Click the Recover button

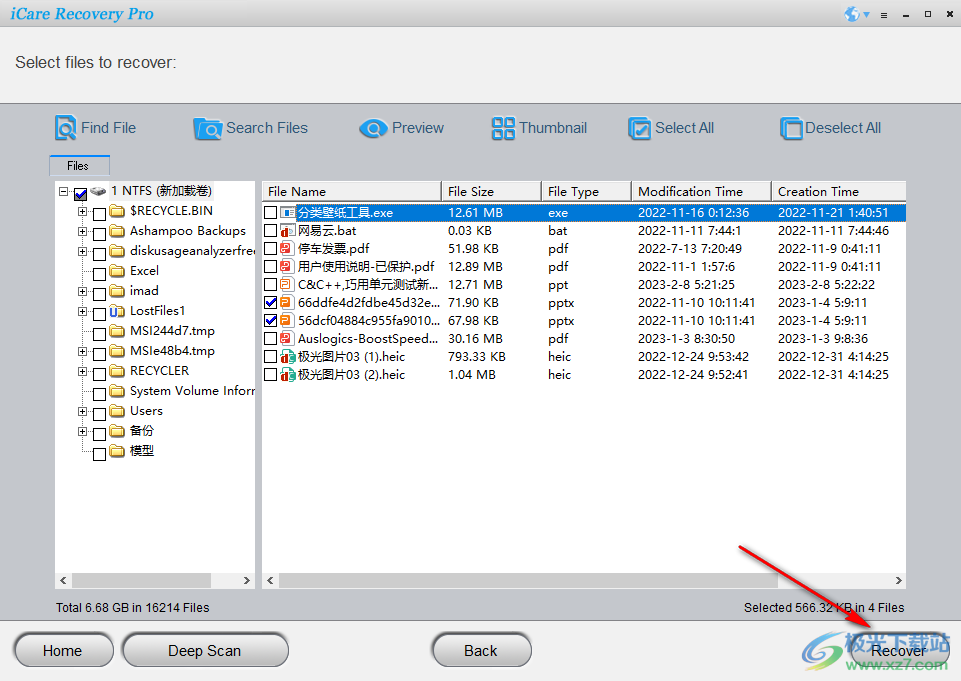pos(899,650)
